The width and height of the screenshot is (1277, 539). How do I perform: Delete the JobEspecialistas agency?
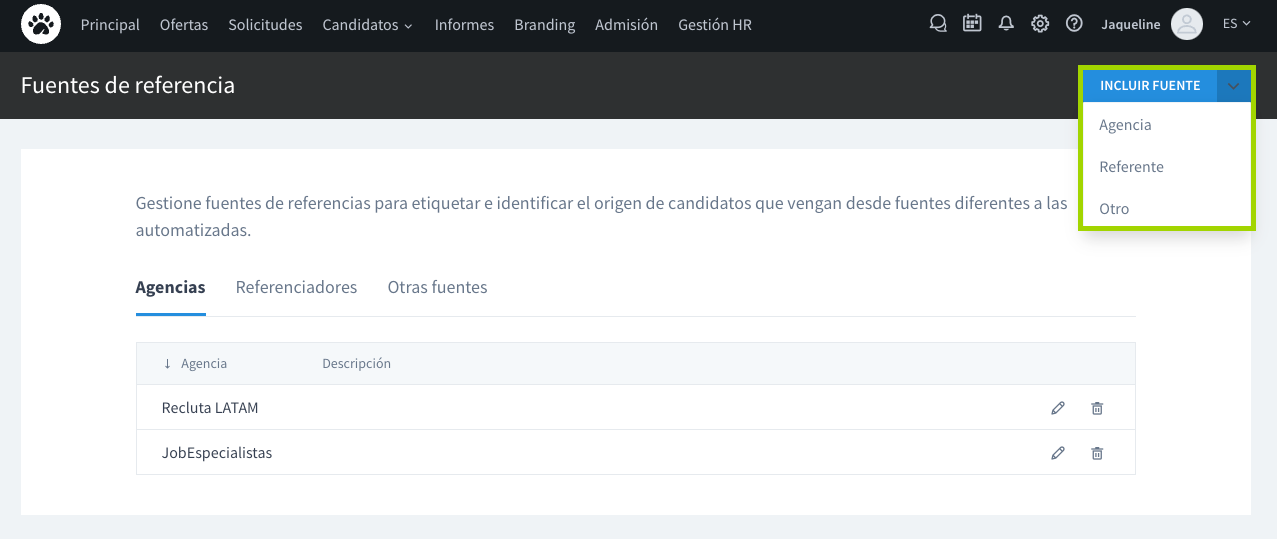pos(1097,453)
